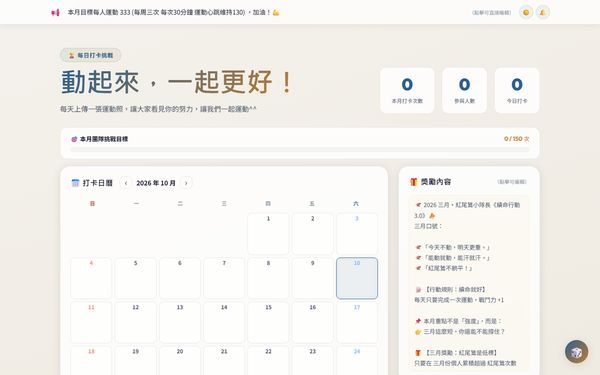Select October 8 on the calendar
This screenshot has height=375, width=600.
(268, 278)
